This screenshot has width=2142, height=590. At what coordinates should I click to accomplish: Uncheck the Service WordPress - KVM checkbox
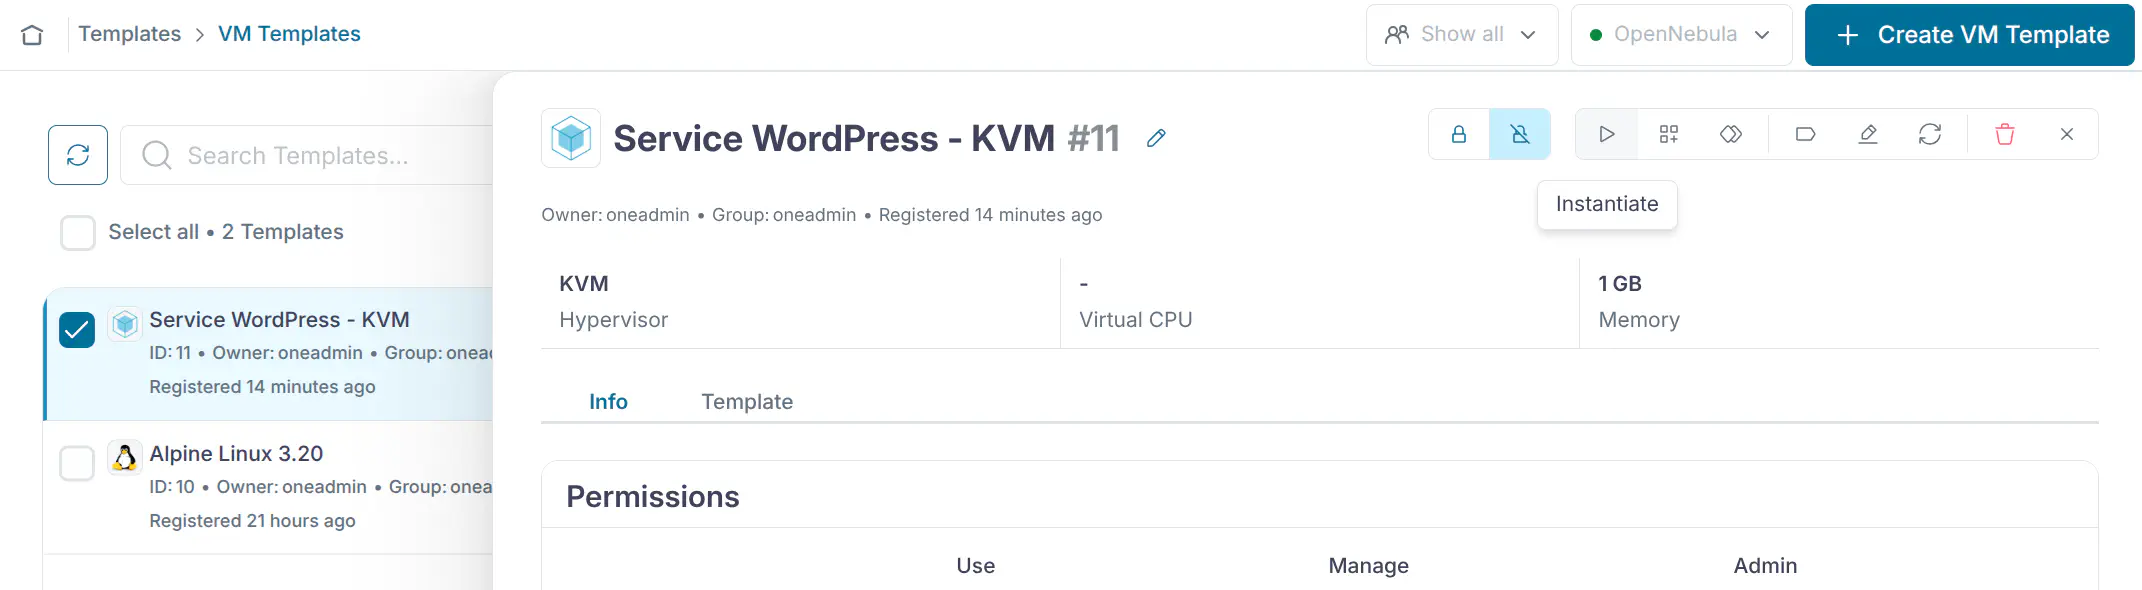pos(77,329)
